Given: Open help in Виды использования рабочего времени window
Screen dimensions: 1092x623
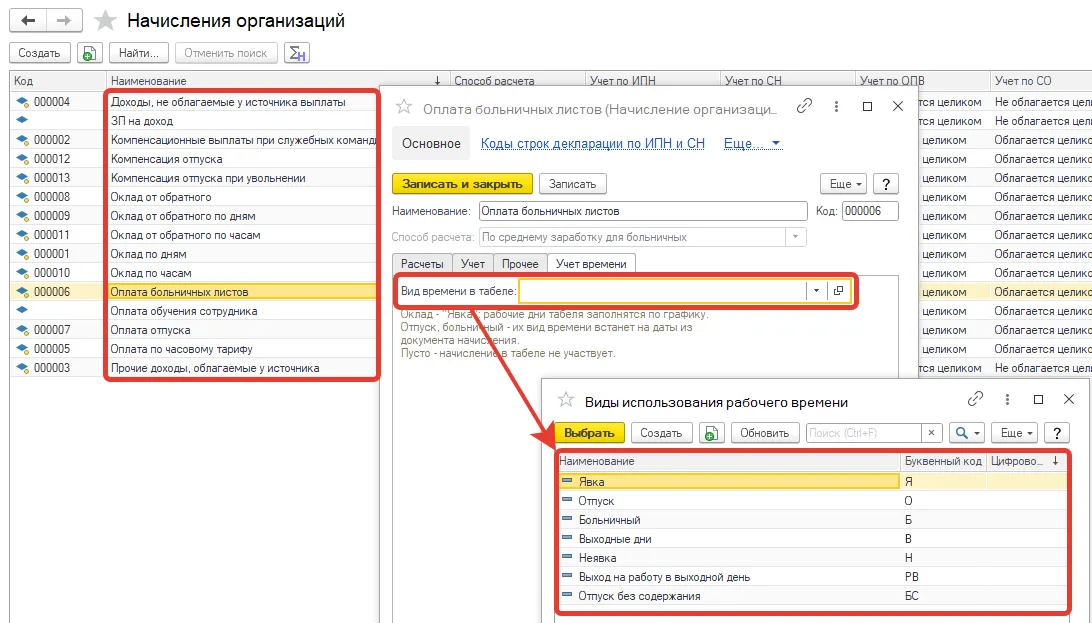Looking at the screenshot, I should (x=1056, y=433).
